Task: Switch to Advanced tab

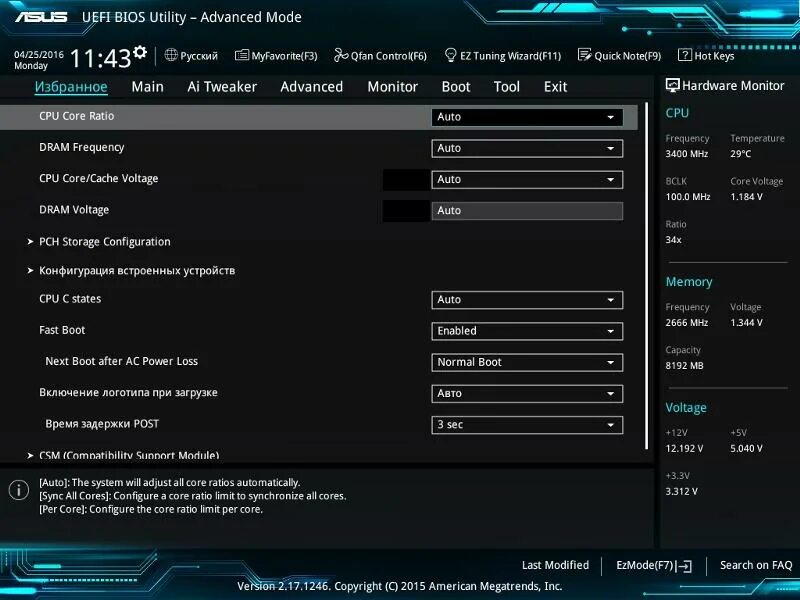Action: pyautogui.click(x=312, y=87)
